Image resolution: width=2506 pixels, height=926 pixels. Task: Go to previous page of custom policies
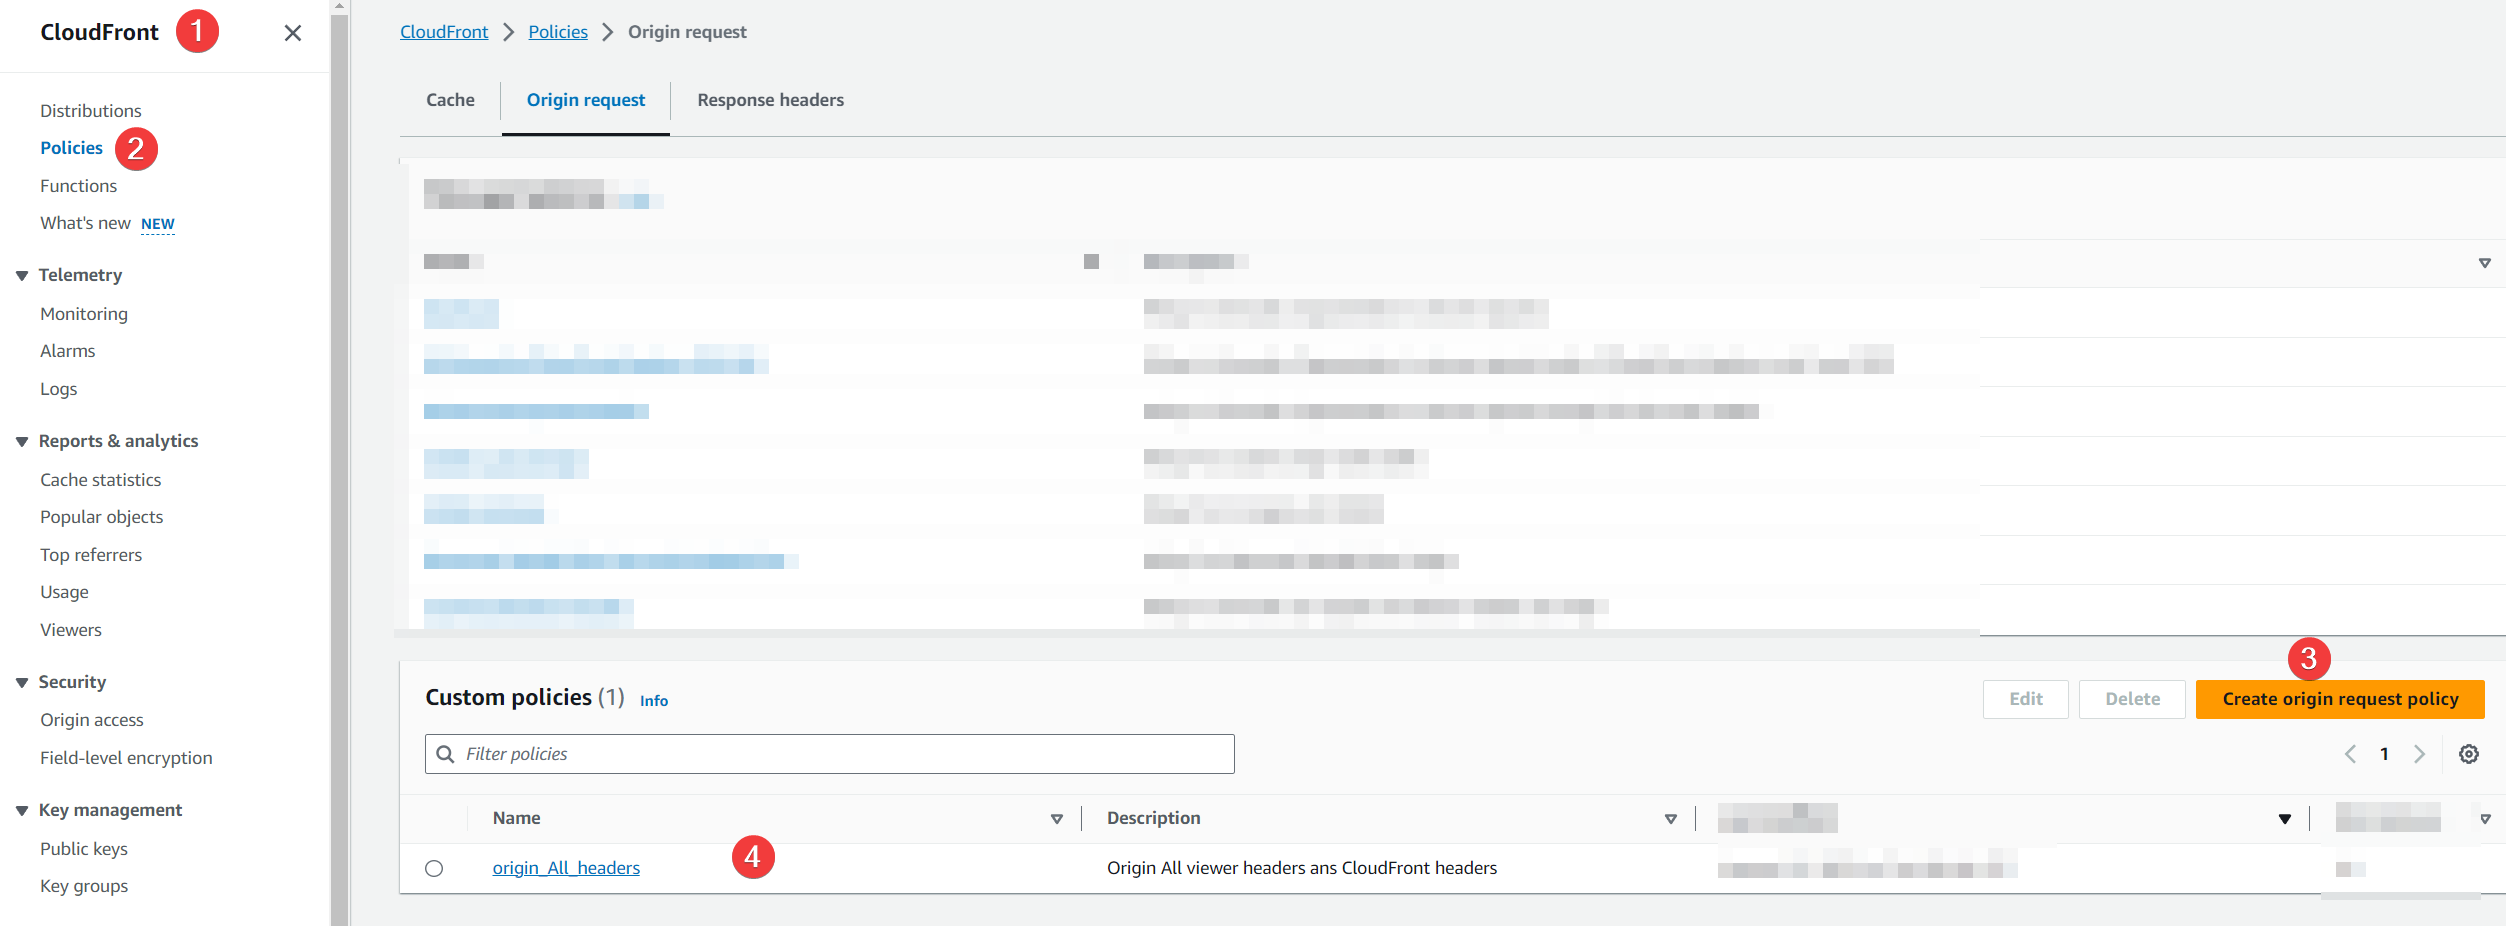(x=2350, y=754)
